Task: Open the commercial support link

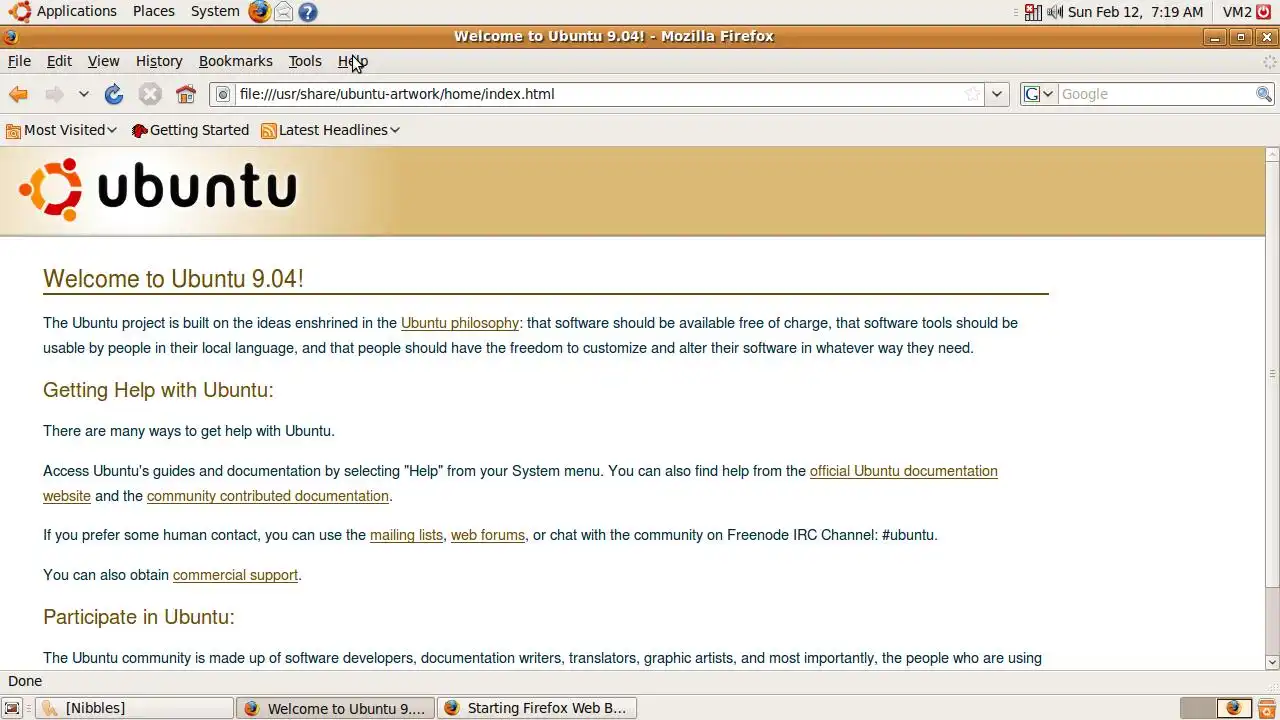Action: [x=235, y=575]
